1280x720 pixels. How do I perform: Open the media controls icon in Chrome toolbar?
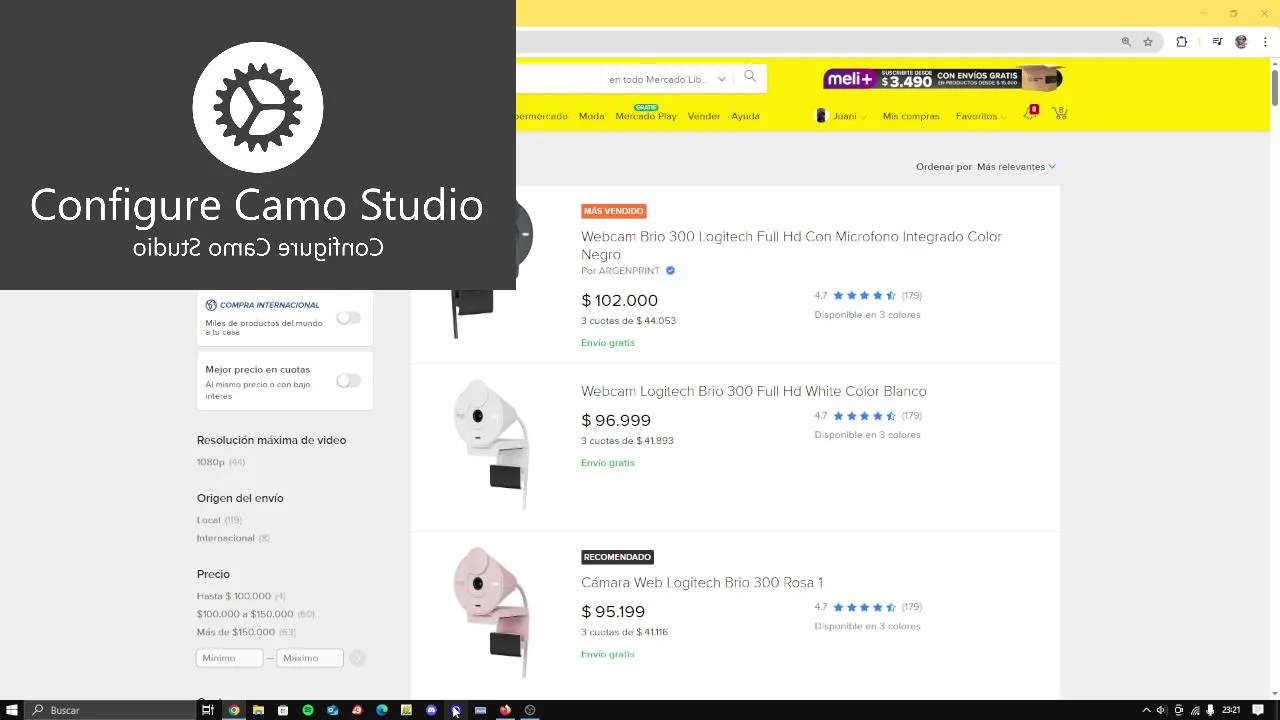(1217, 42)
